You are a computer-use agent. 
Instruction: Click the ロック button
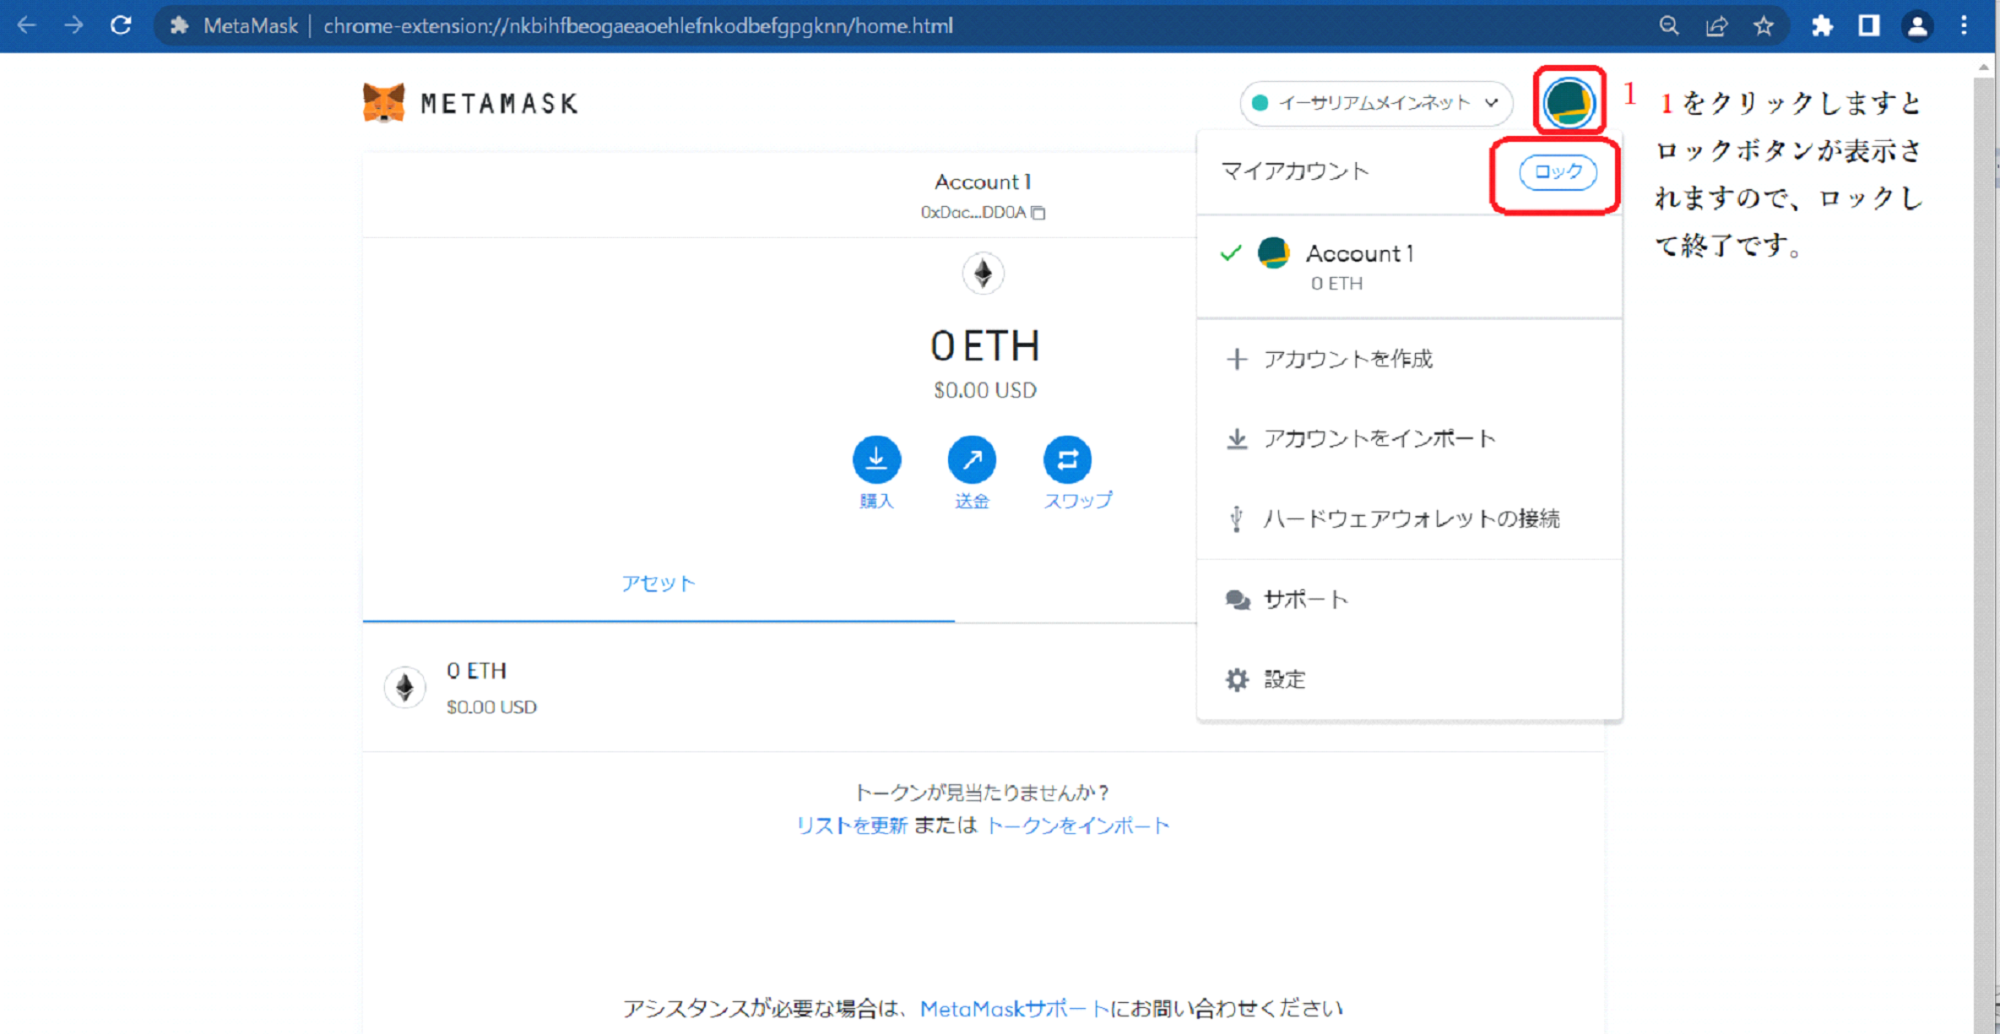point(1558,172)
